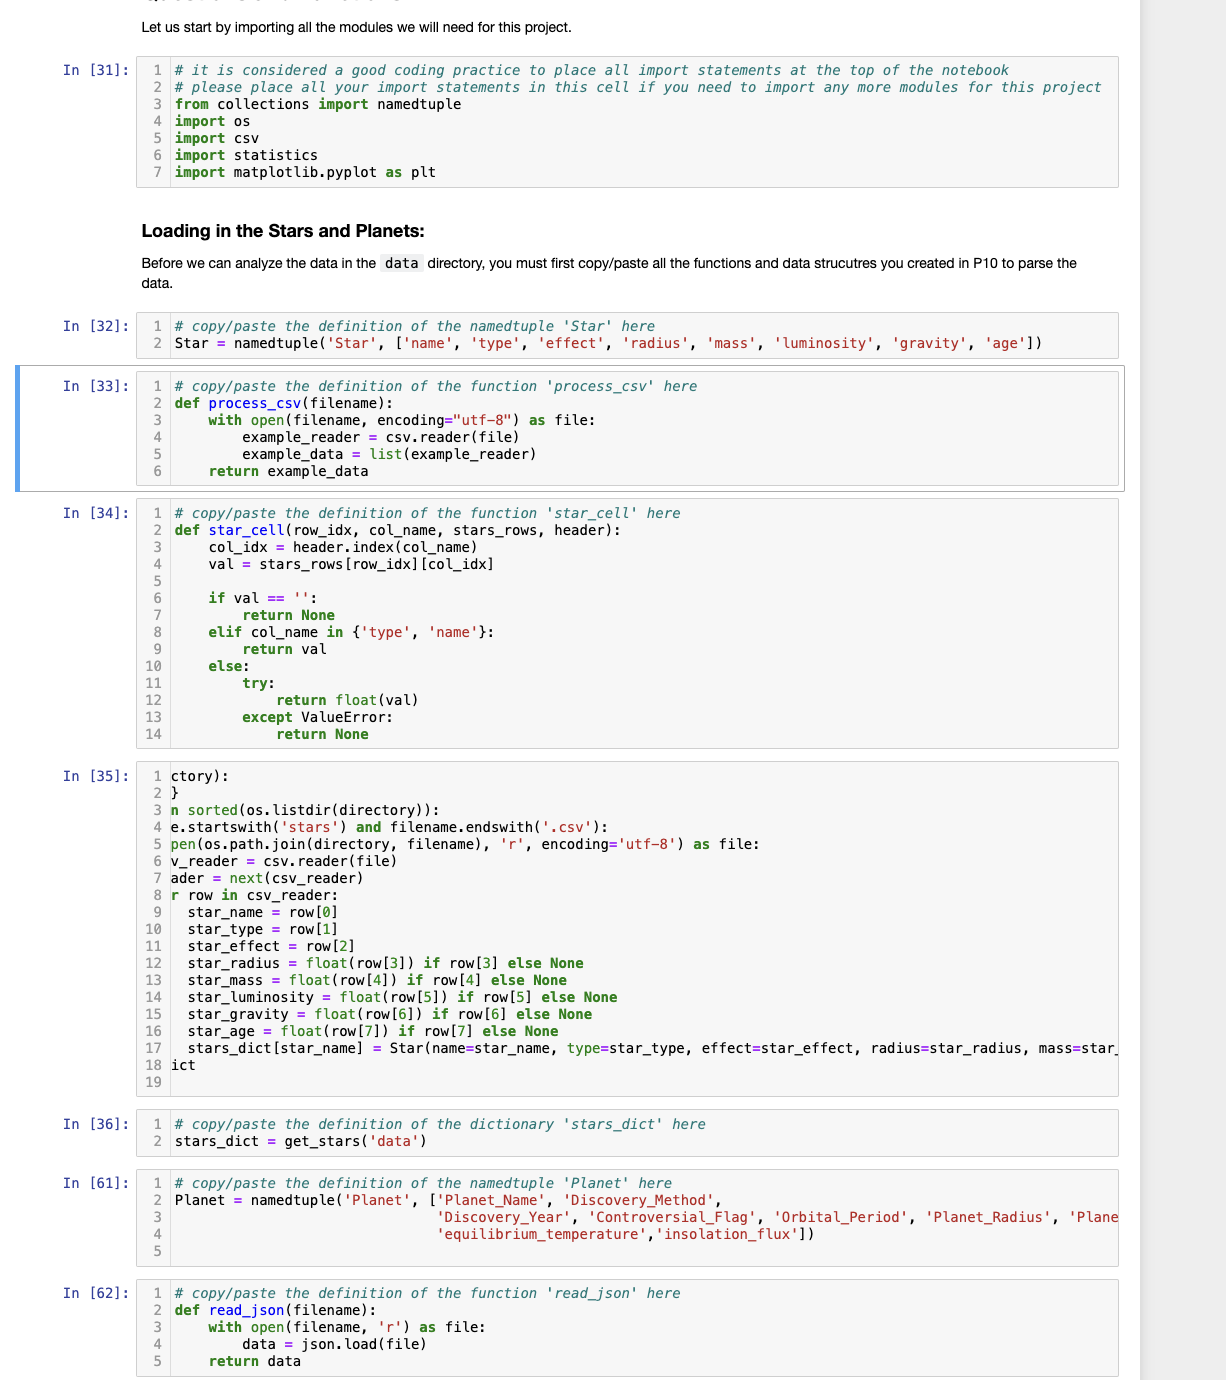Click the Star namedtuple definition line

(608, 343)
